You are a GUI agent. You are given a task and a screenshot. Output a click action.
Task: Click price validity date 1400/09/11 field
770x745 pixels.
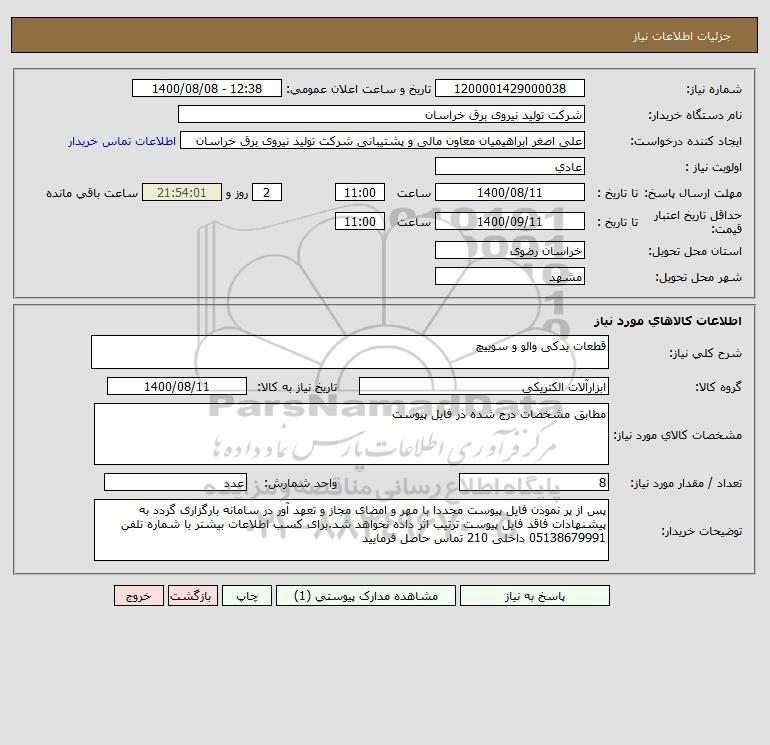point(510,221)
